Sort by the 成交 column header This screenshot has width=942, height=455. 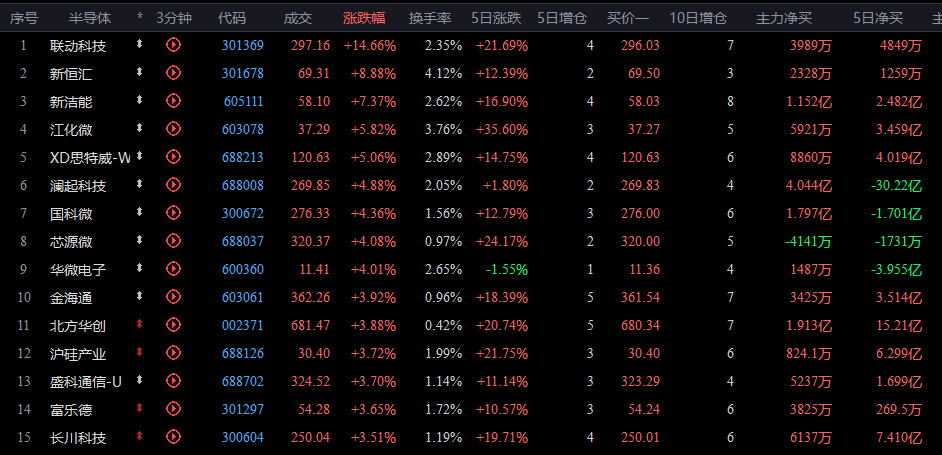pyautogui.click(x=298, y=19)
